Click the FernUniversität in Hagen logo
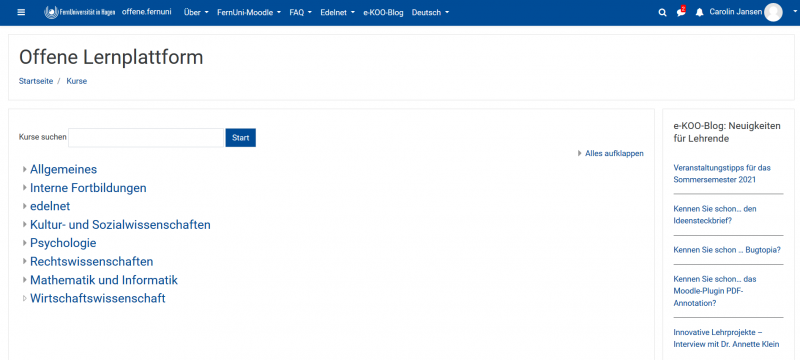The height and width of the screenshot is (360, 800). [x=81, y=12]
